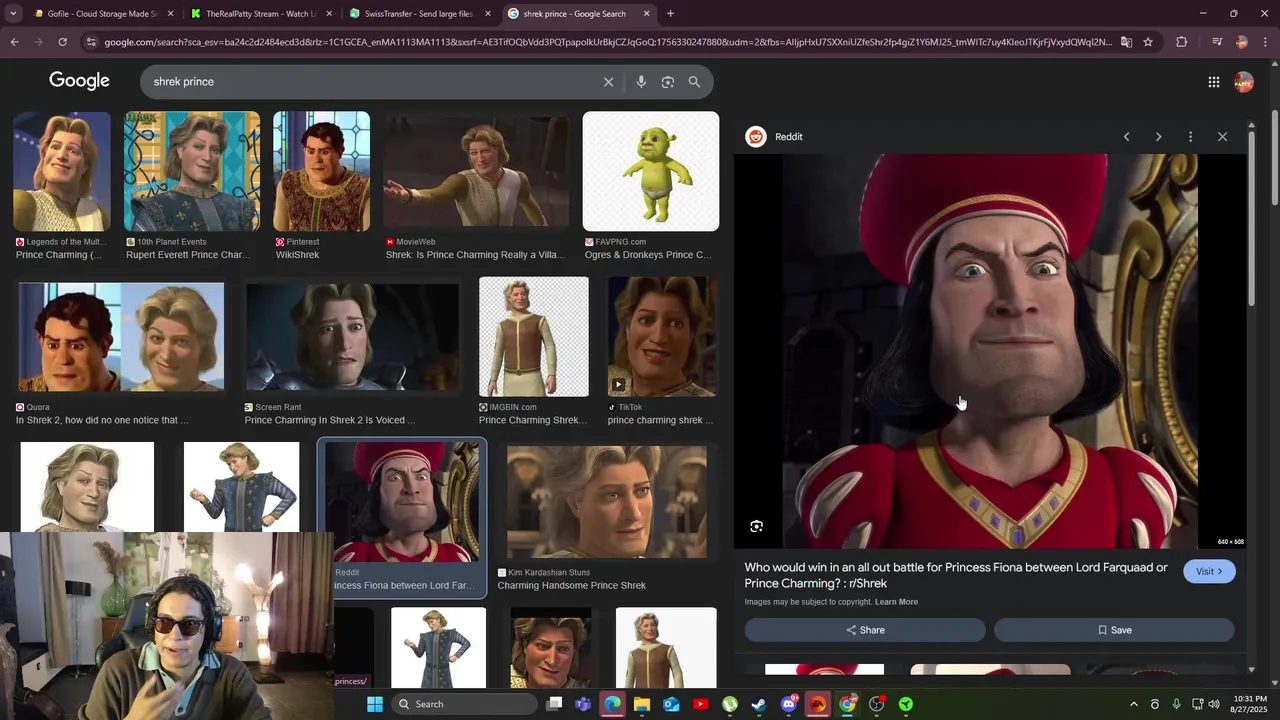The width and height of the screenshot is (1280, 720).
Task: Focus the 'shrek prince' search field
Action: tap(370, 82)
